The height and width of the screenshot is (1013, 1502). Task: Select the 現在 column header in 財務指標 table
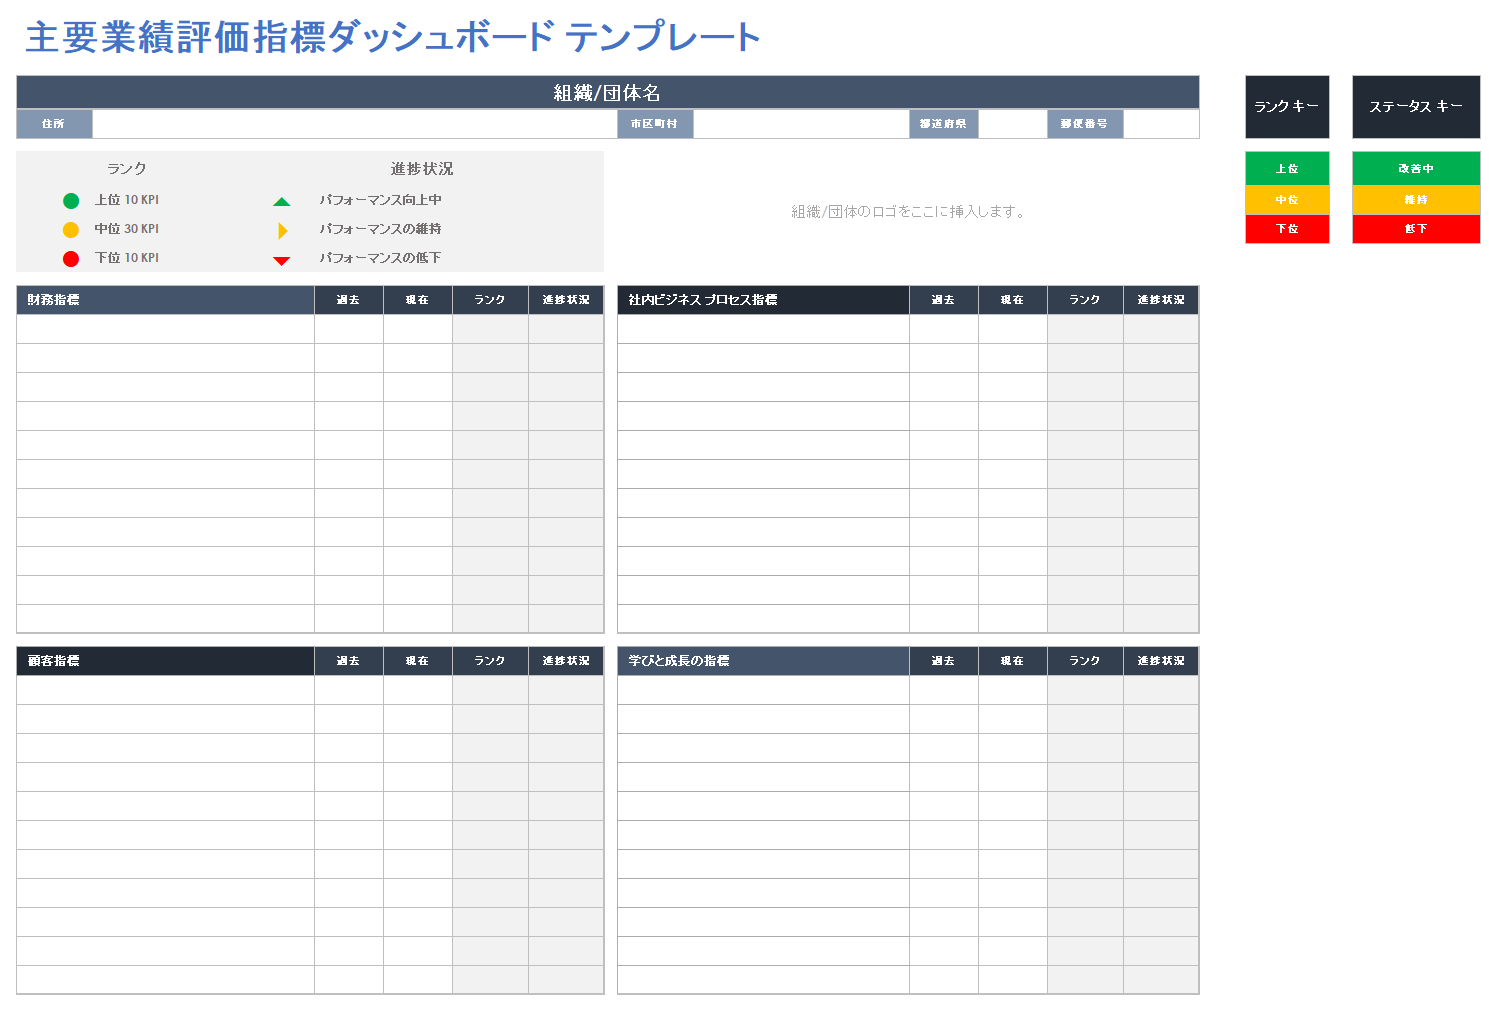[418, 300]
